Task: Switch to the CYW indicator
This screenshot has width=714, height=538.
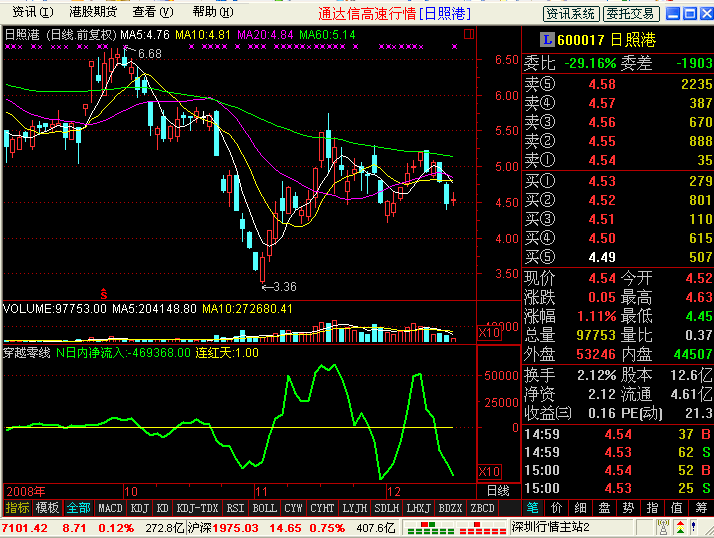Action: click(x=293, y=508)
